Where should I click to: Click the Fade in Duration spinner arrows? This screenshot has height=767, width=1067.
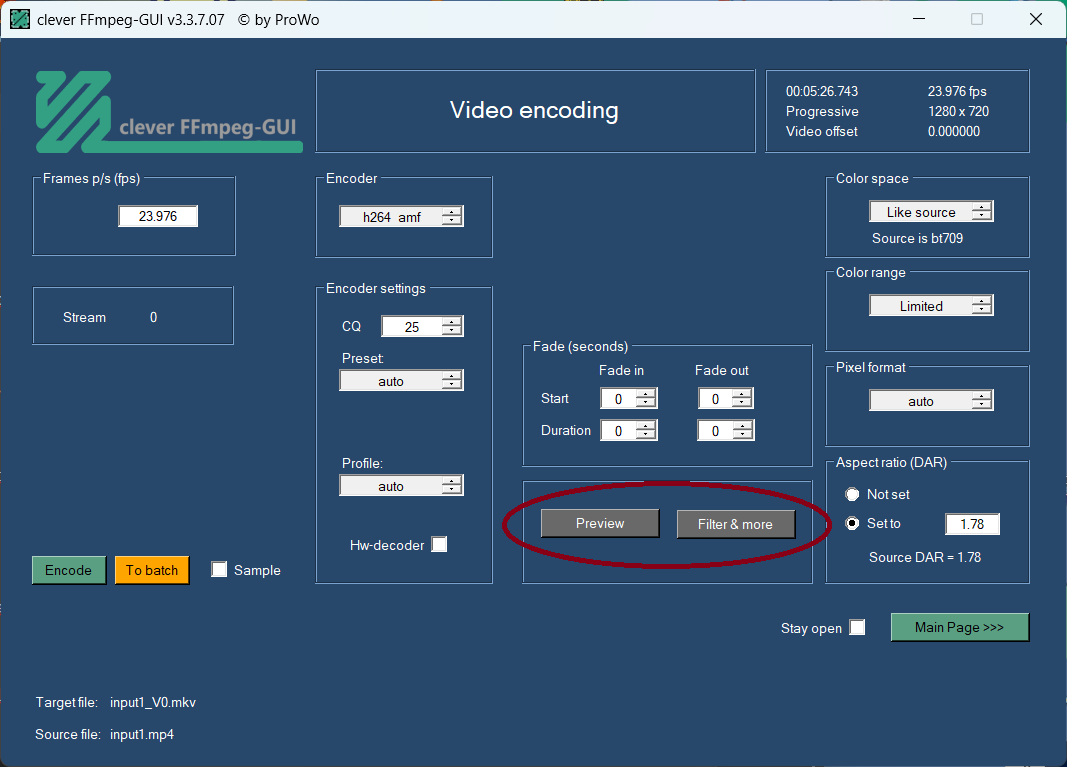646,431
